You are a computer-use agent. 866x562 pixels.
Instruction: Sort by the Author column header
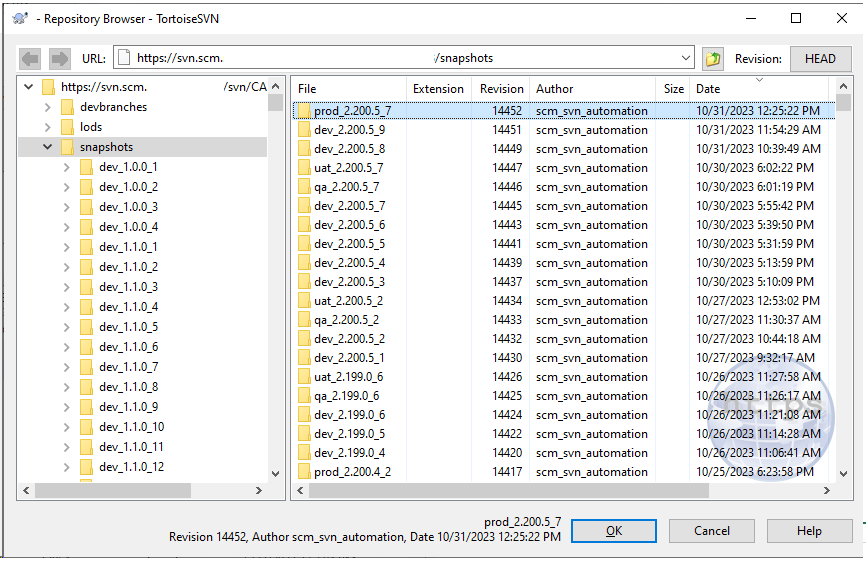click(x=593, y=89)
